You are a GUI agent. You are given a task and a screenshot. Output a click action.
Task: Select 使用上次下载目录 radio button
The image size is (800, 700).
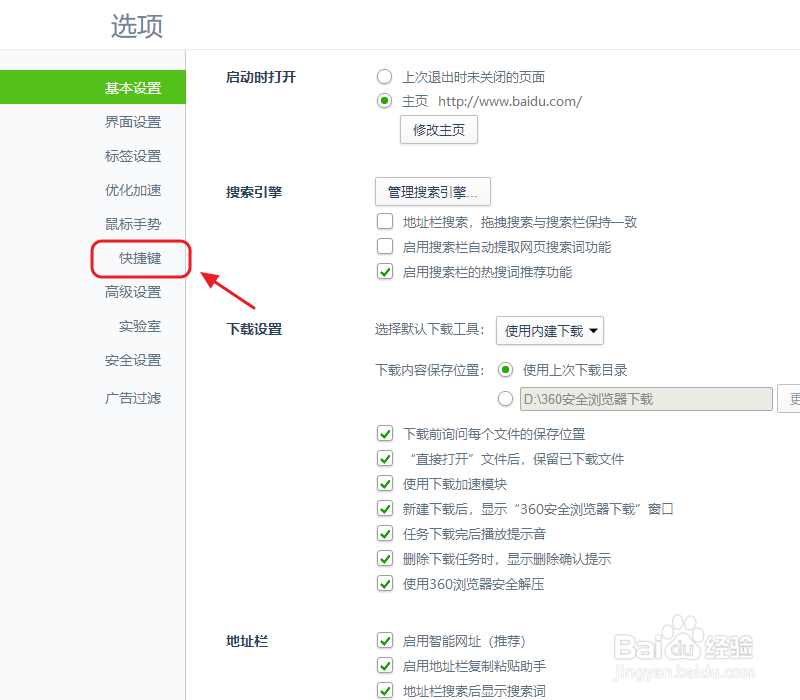point(505,370)
